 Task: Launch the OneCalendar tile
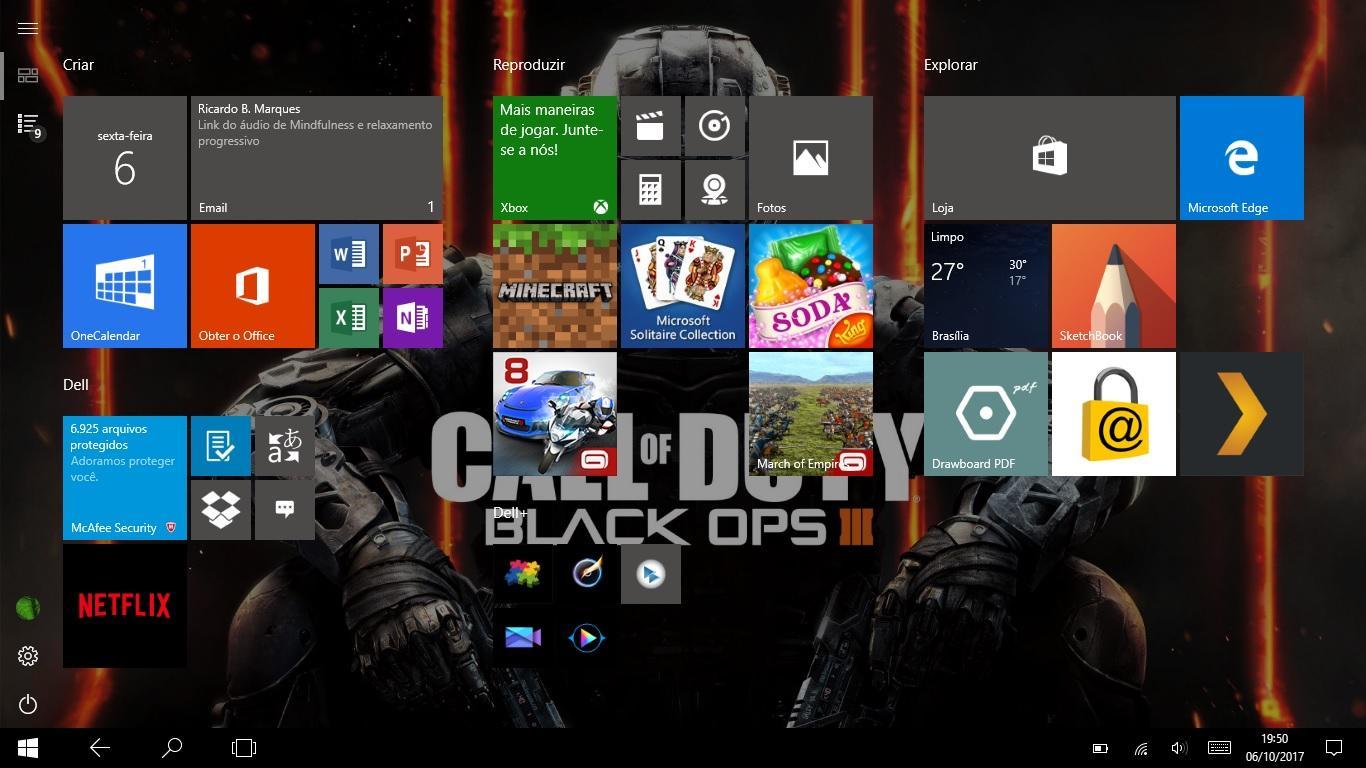coord(125,286)
